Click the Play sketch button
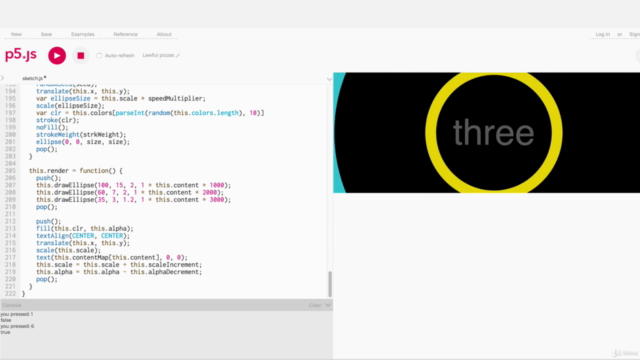640x360 pixels. [x=57, y=56]
